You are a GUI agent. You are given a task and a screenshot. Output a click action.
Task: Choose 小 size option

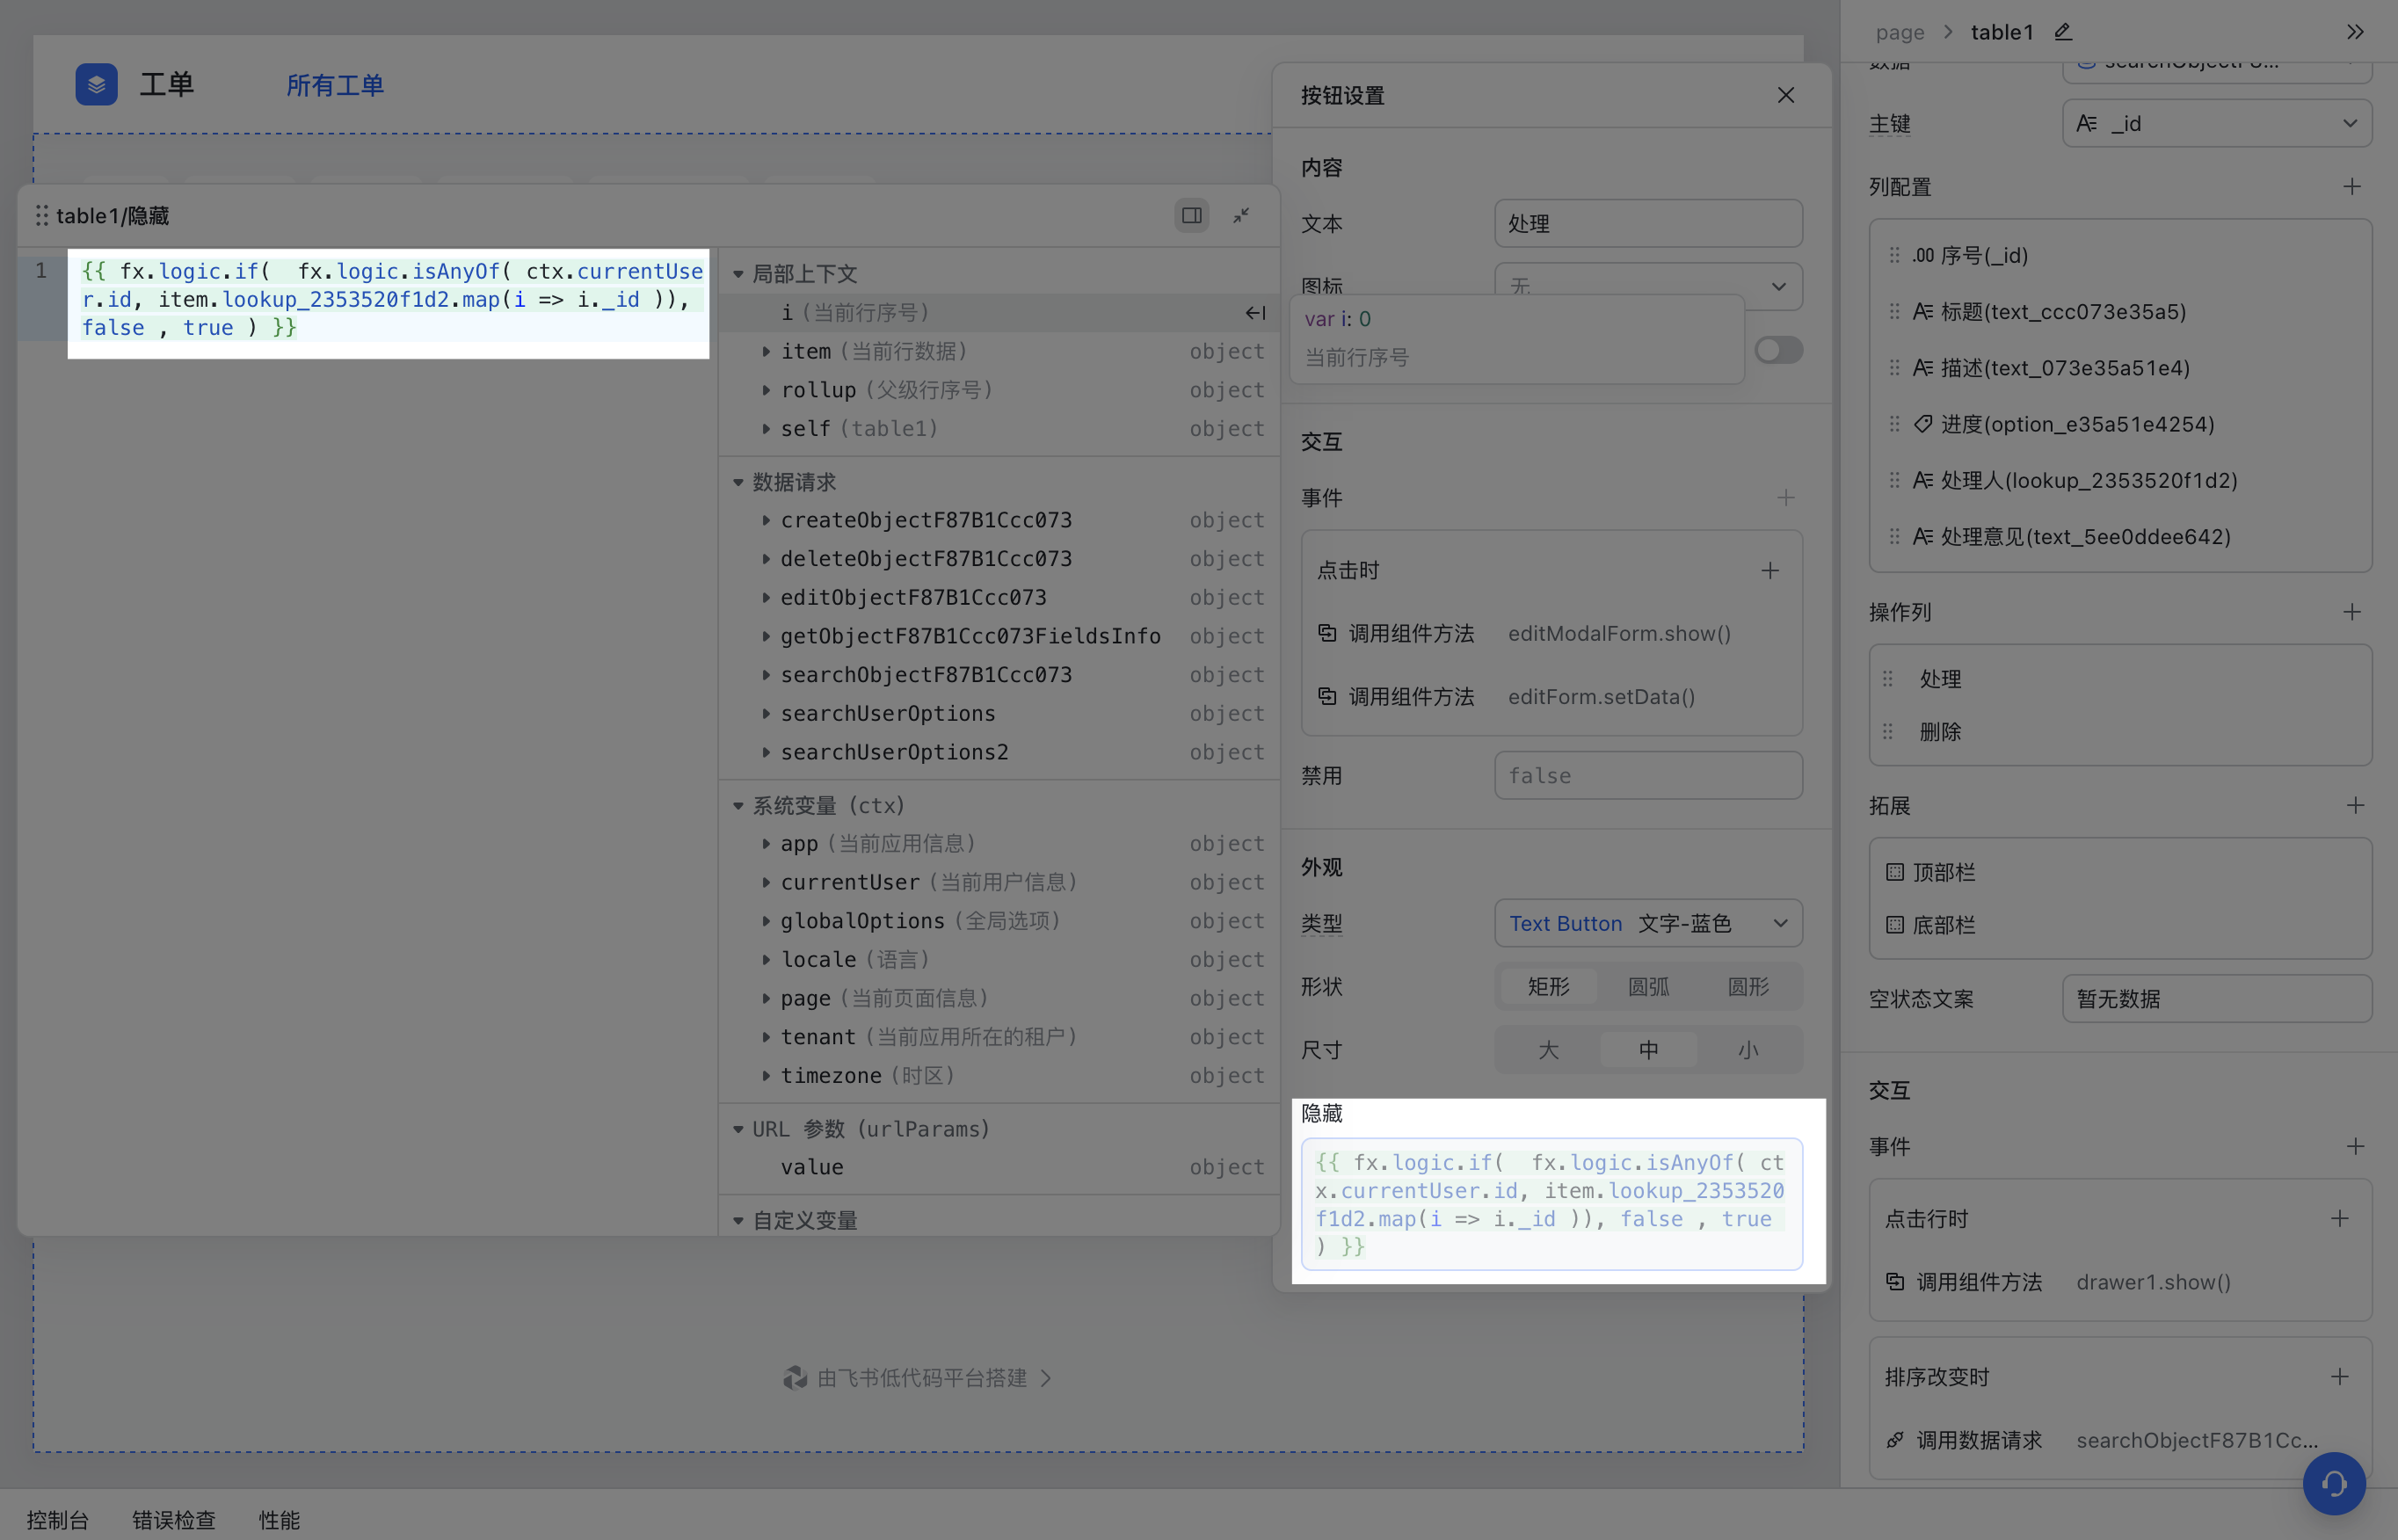[x=1747, y=1050]
